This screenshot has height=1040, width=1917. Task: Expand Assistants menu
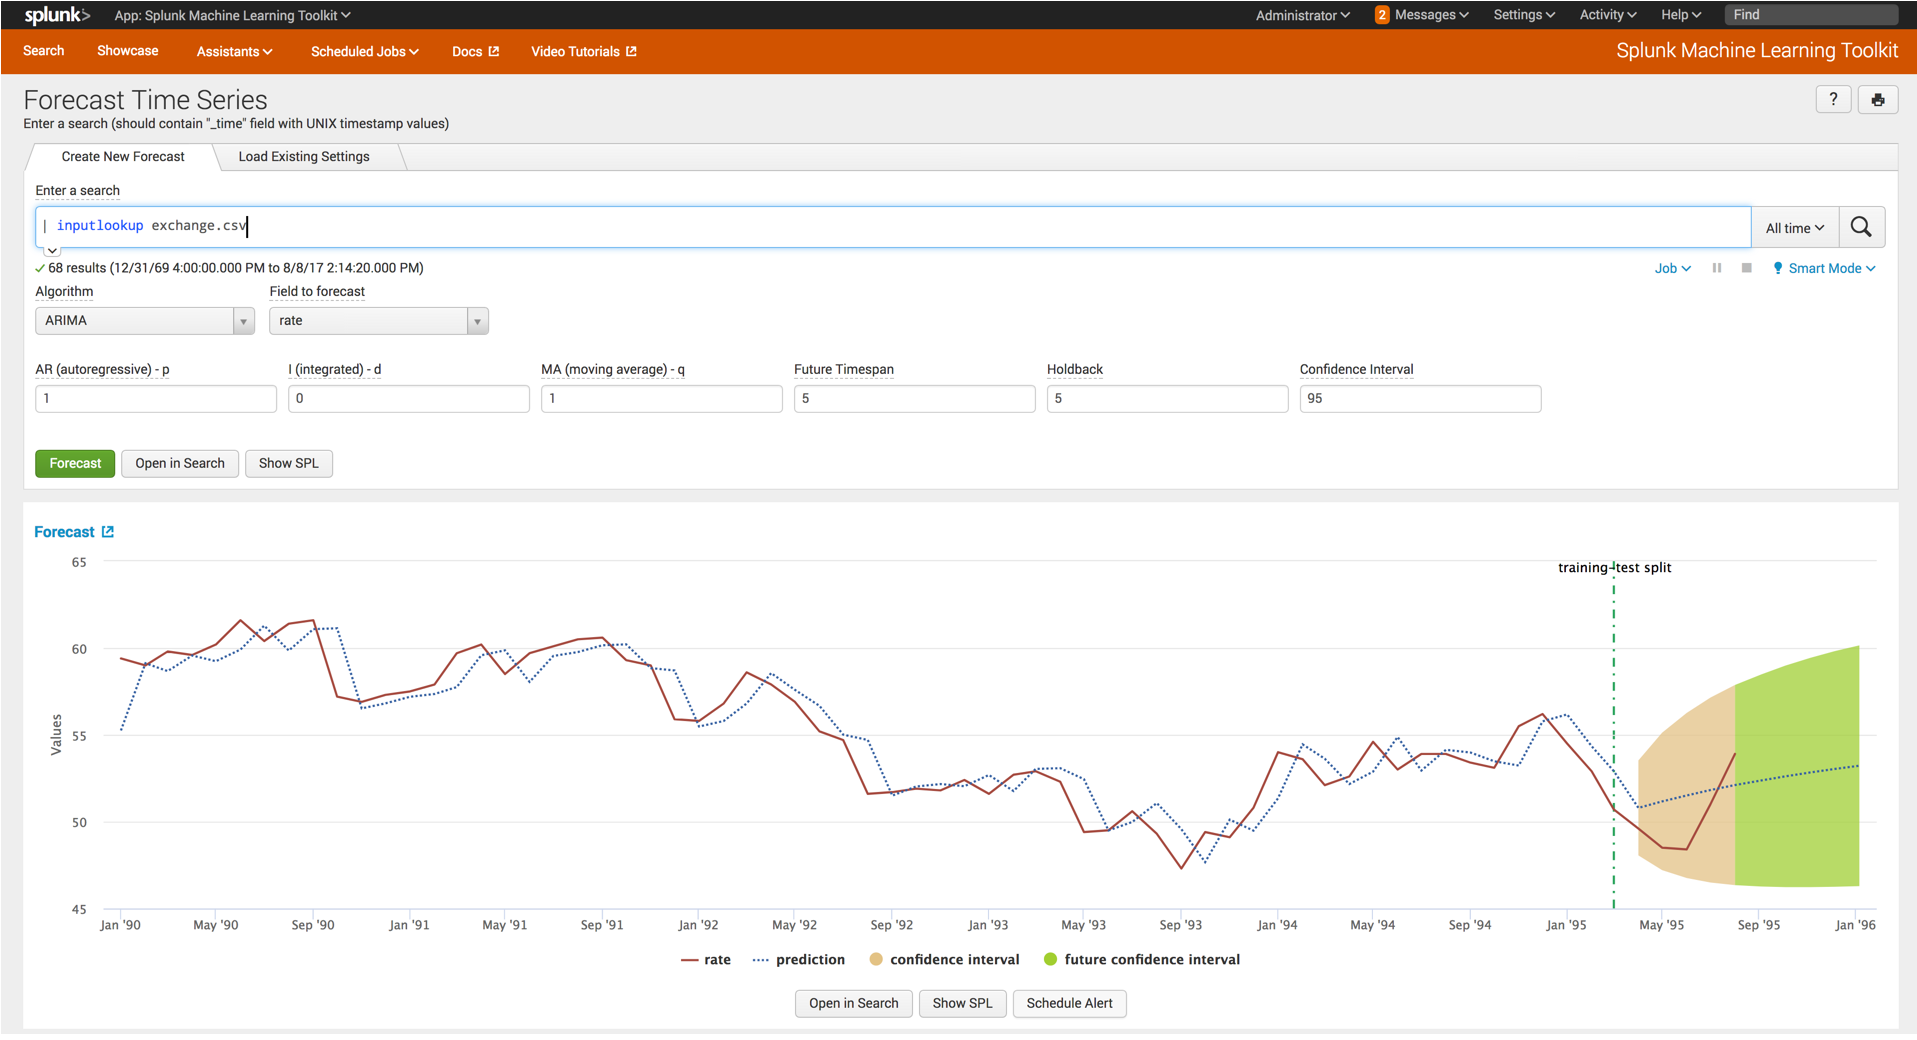click(234, 51)
